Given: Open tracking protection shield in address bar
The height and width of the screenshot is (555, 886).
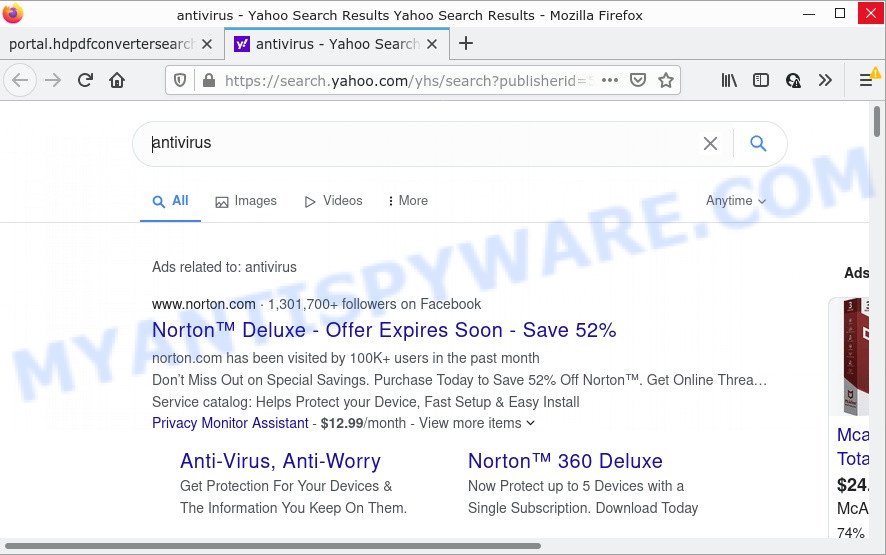Looking at the screenshot, I should point(180,80).
